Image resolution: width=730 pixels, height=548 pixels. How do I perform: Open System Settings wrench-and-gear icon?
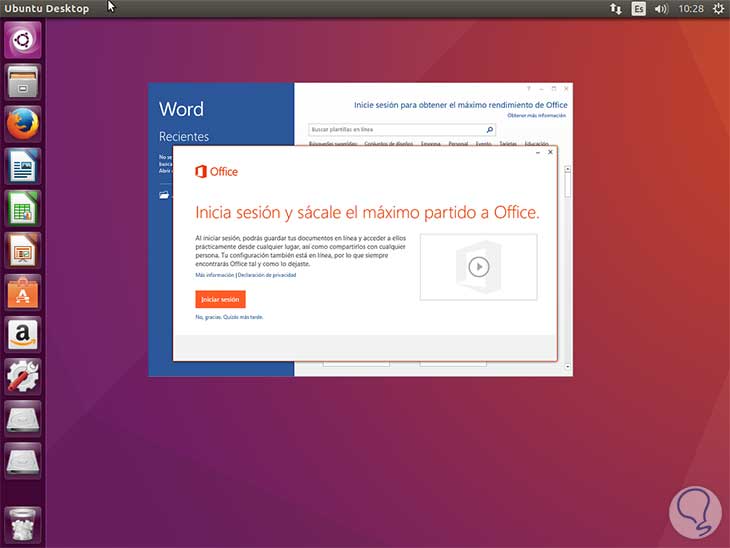pos(23,376)
